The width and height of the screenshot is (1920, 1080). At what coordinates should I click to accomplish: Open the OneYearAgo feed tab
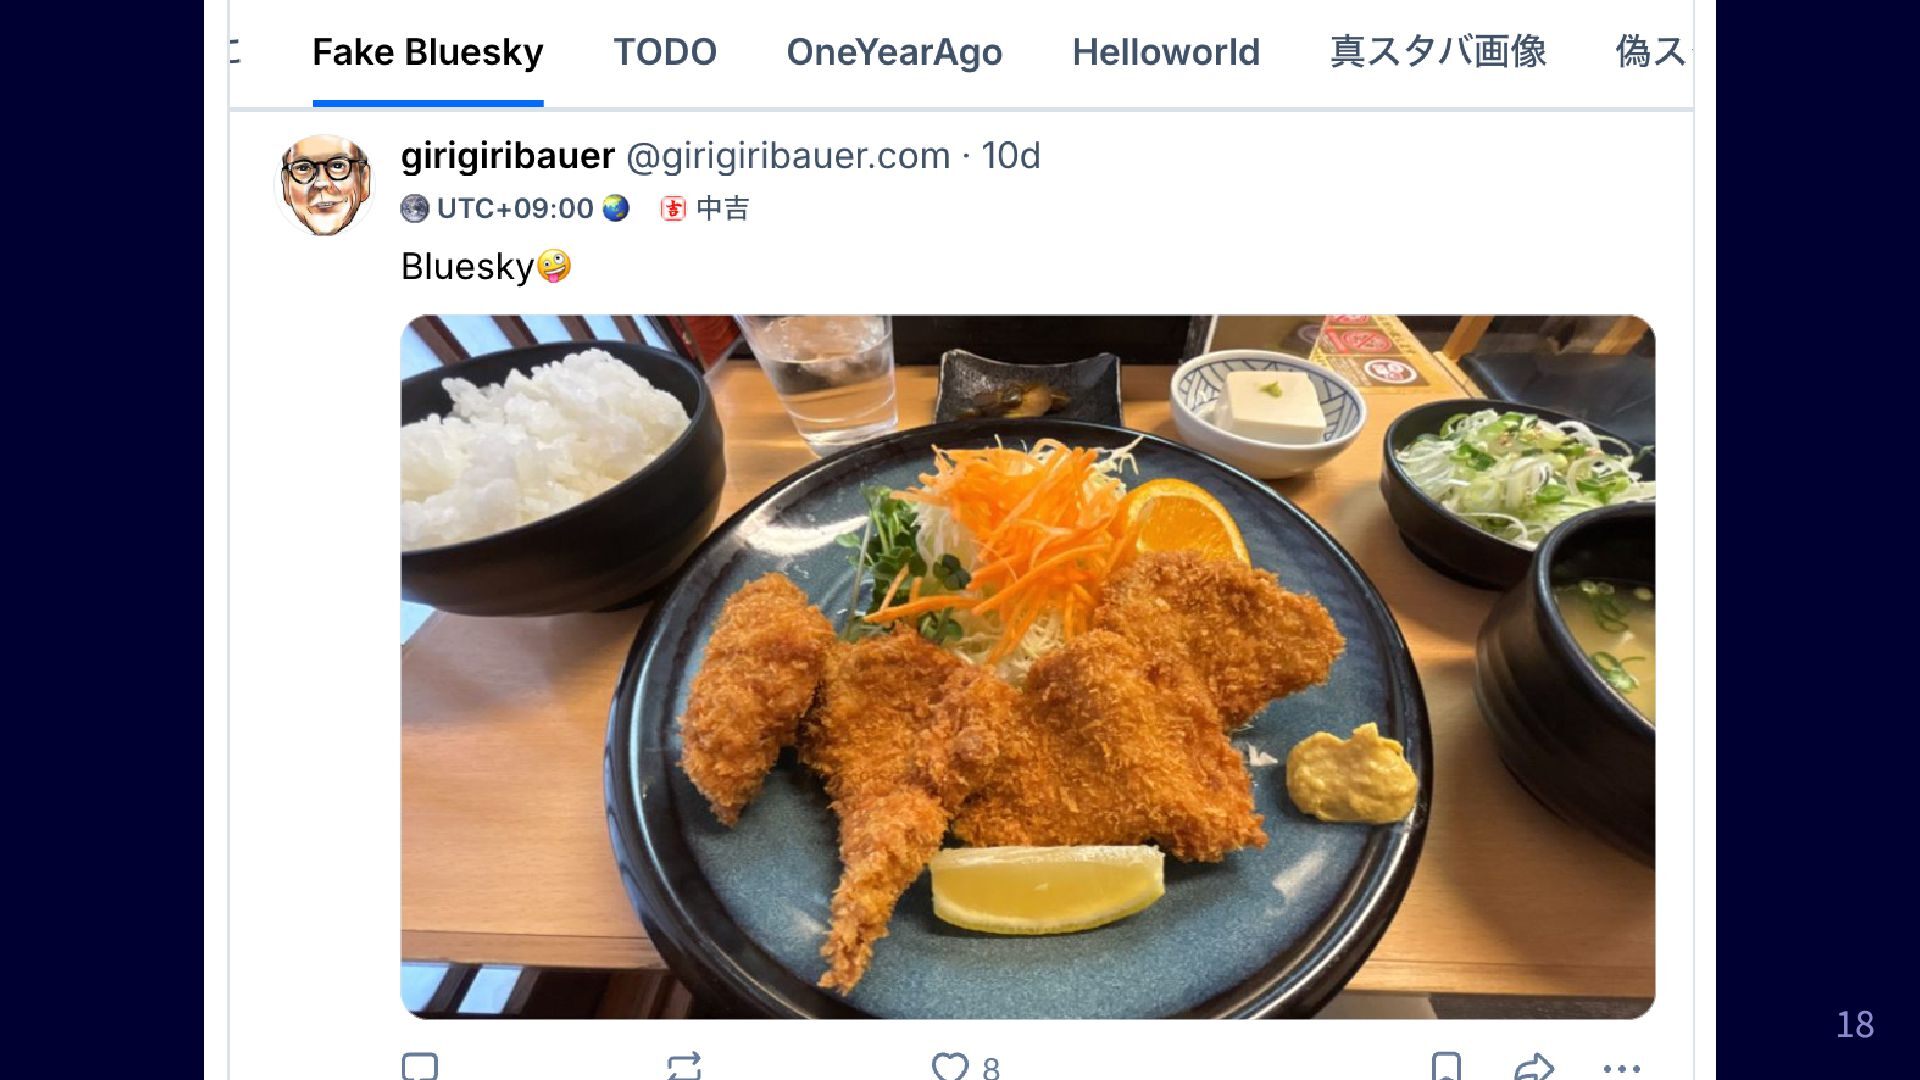click(894, 52)
